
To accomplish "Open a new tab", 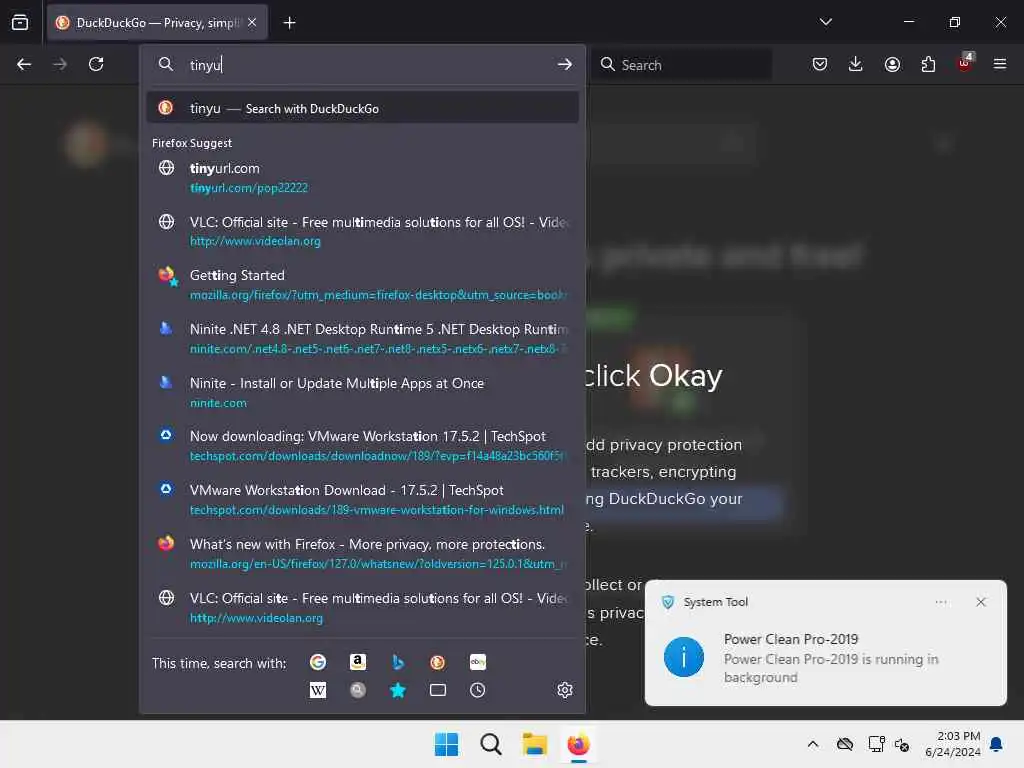I will (289, 23).
